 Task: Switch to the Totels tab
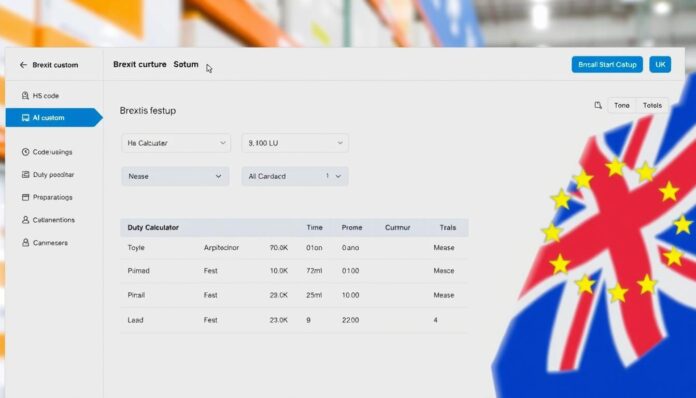point(652,105)
